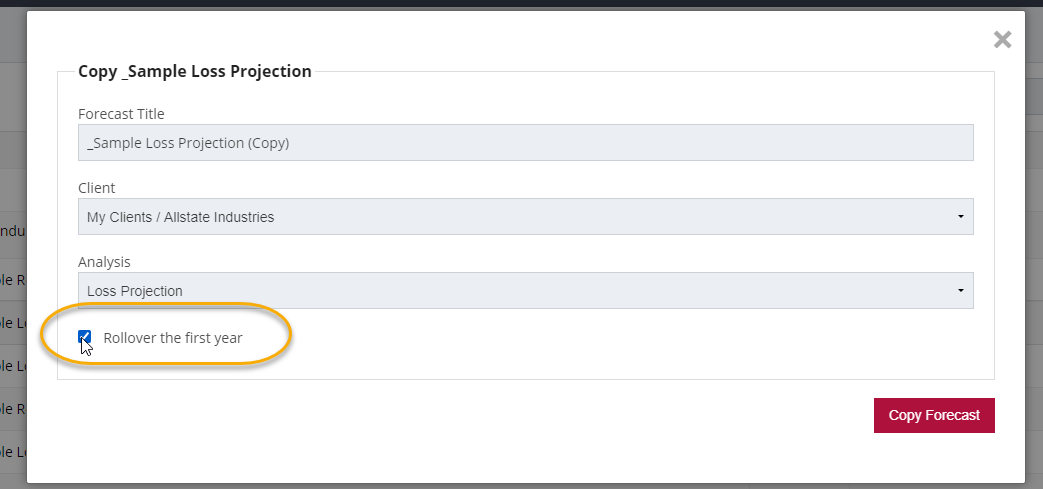Screen dimensions: 1043x489
Task: Click the "Analysis" field label
Action: point(104,262)
